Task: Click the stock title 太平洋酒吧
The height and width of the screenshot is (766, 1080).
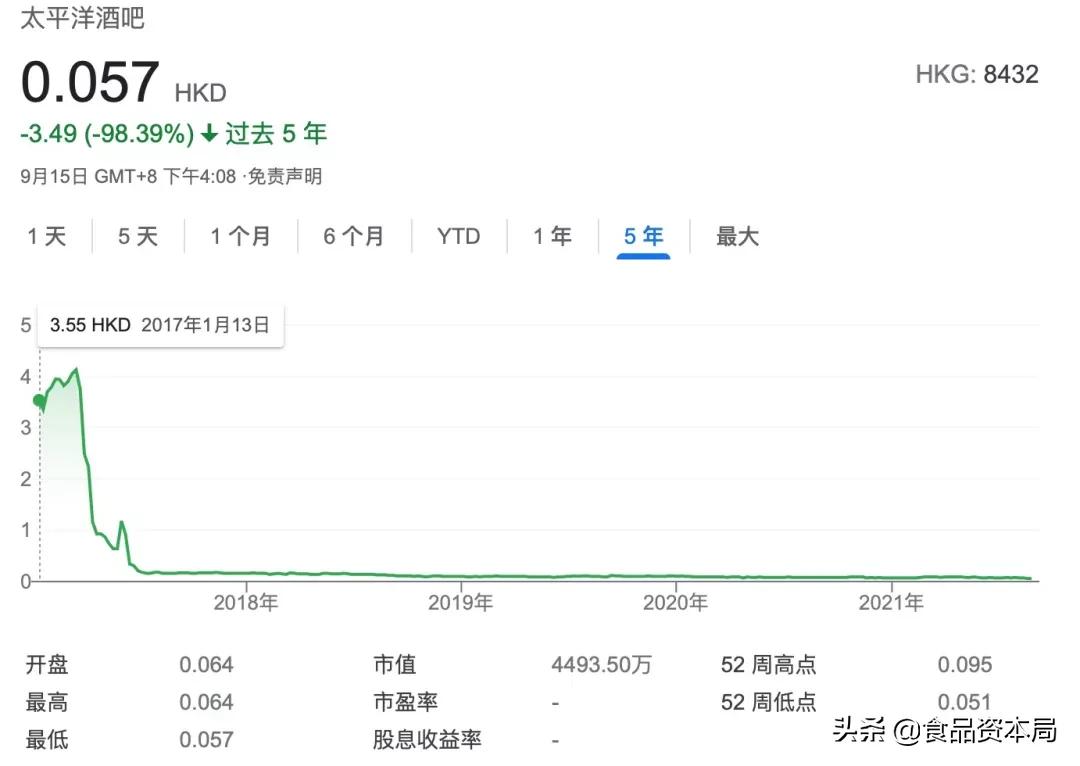Action: pyautogui.click(x=80, y=18)
